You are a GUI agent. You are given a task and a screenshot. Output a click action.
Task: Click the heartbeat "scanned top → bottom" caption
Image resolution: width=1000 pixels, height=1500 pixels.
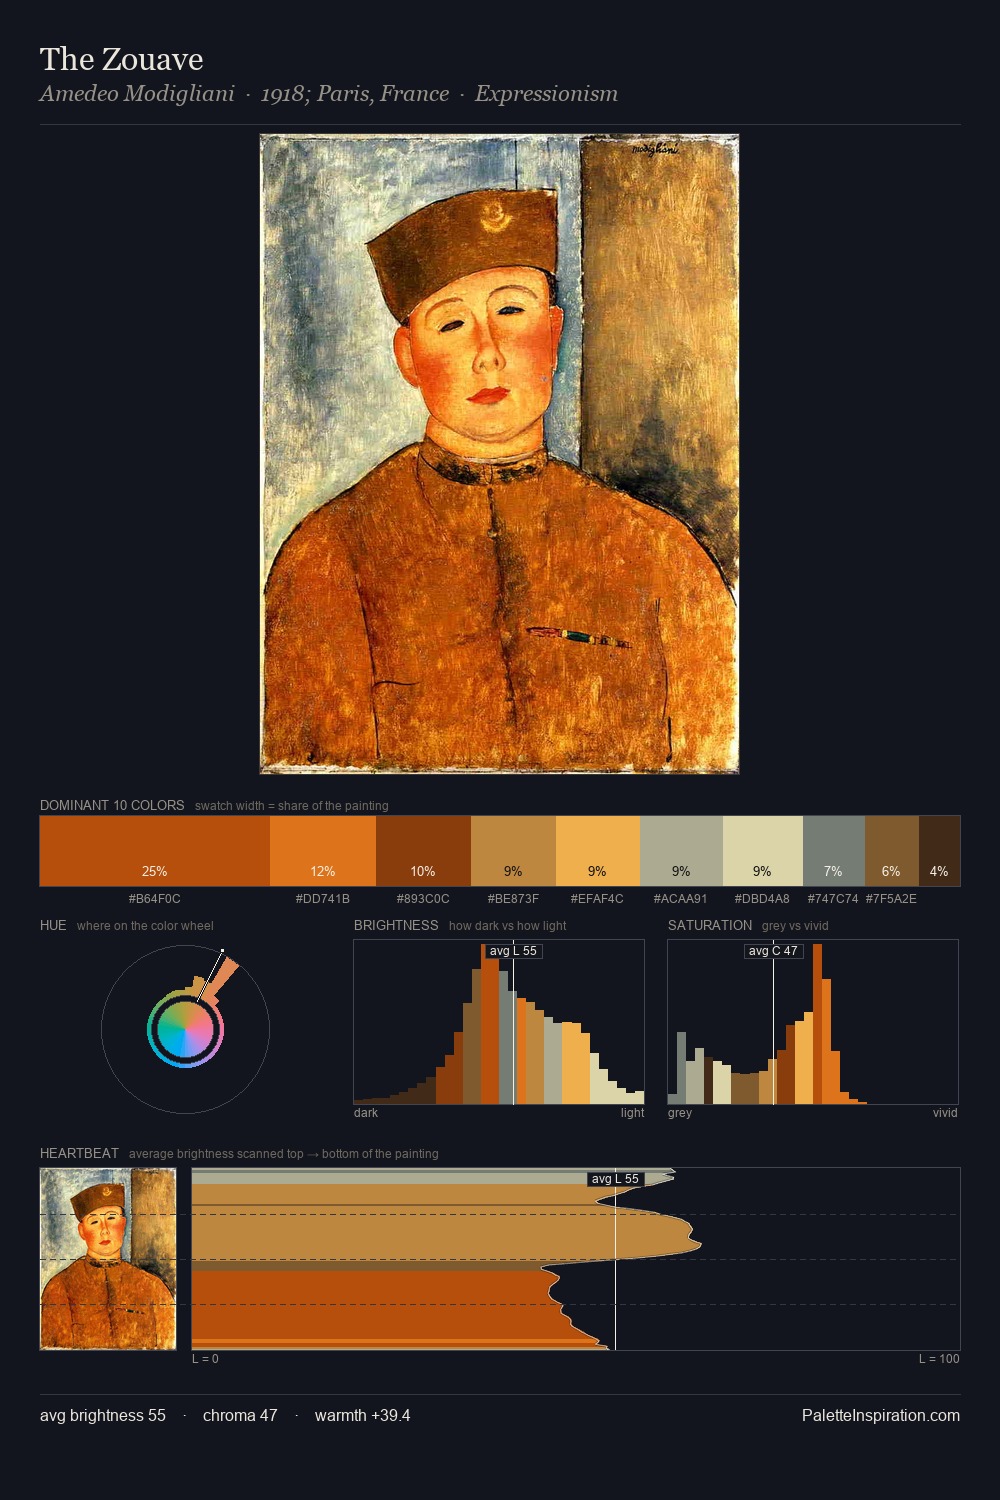pos(284,1154)
